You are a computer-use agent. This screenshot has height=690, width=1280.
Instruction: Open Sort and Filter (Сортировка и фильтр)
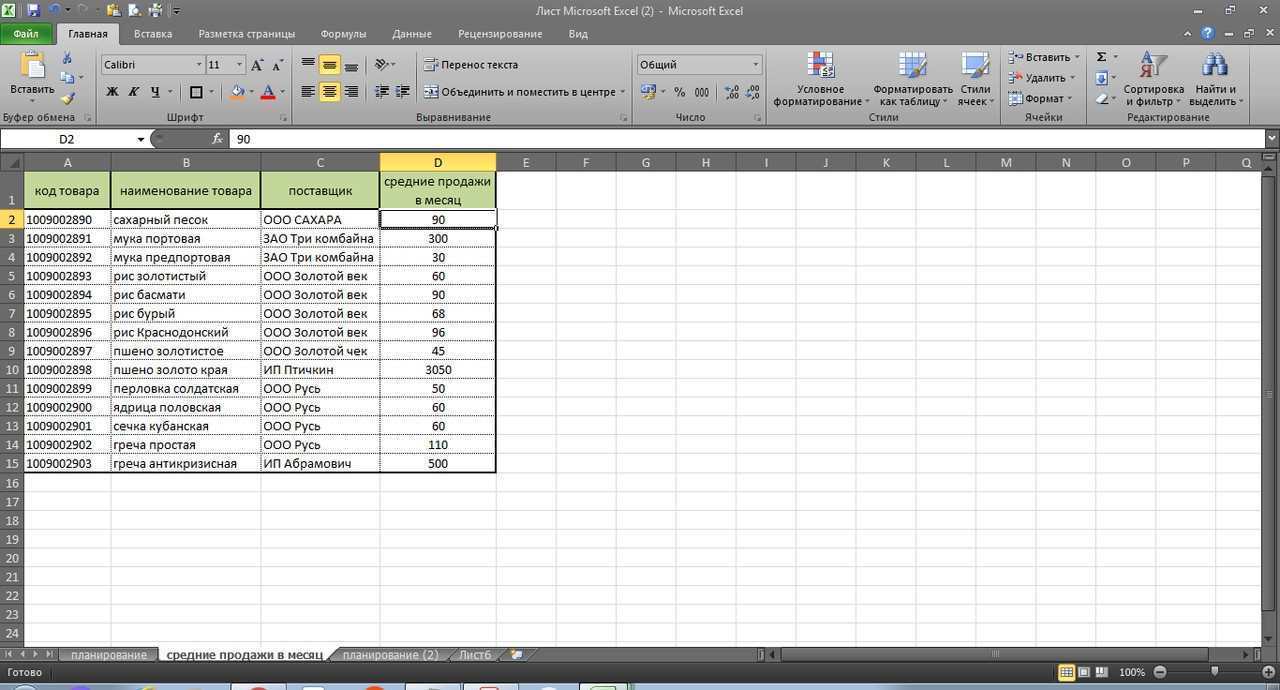click(1153, 80)
